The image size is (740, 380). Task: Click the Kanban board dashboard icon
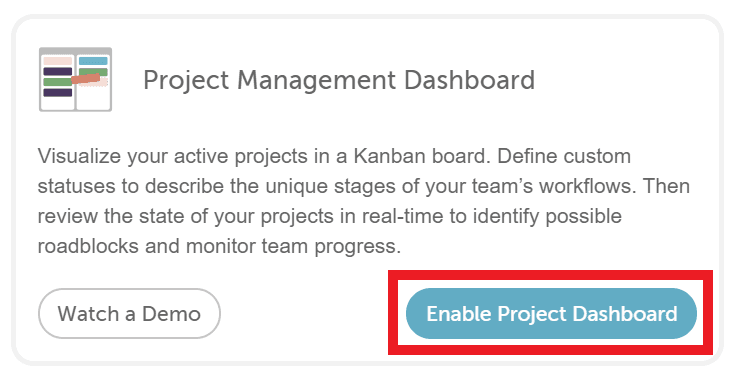pos(76,79)
